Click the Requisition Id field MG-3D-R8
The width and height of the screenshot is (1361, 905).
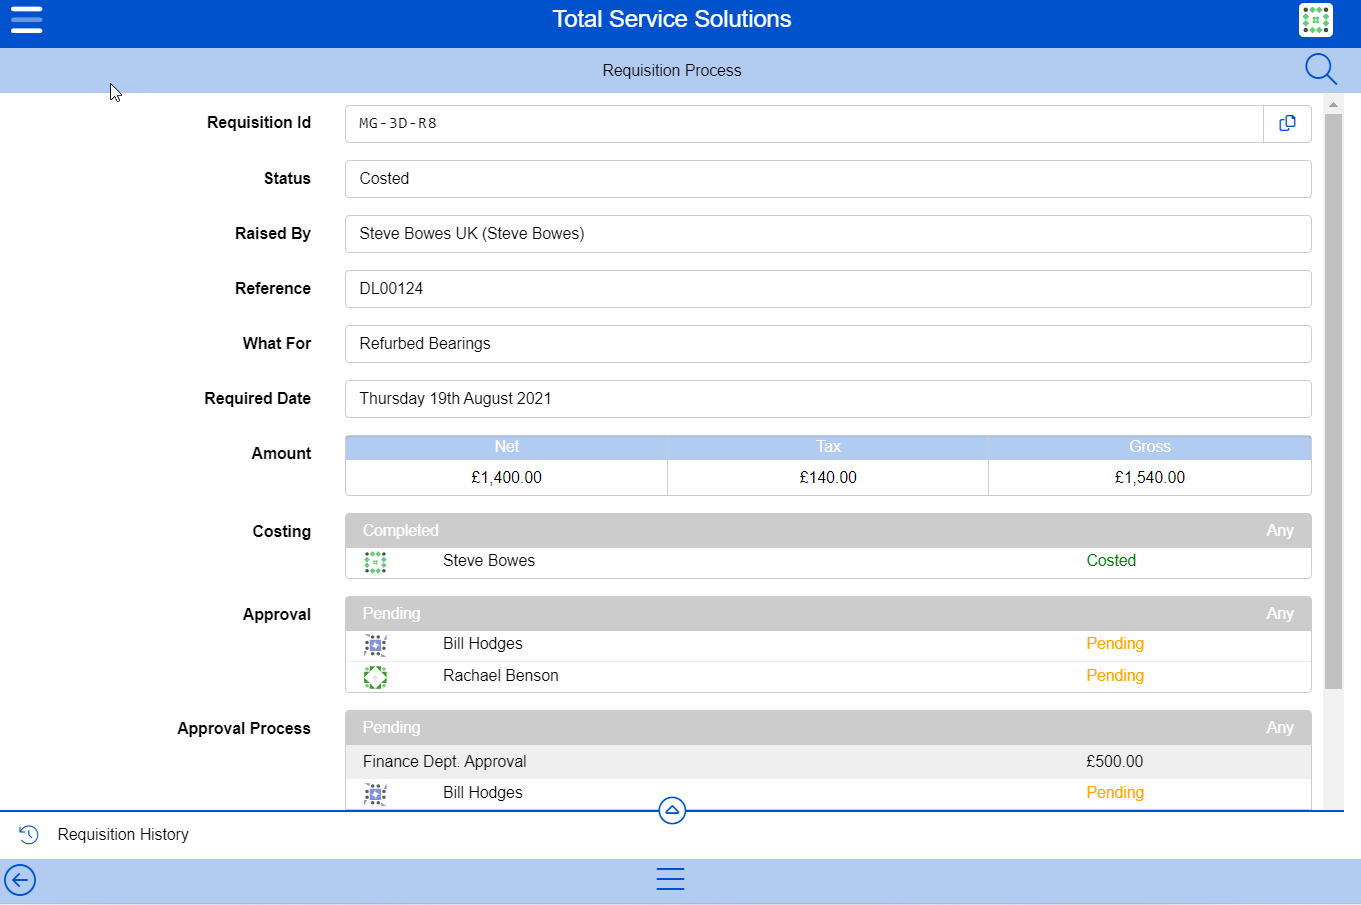click(804, 123)
